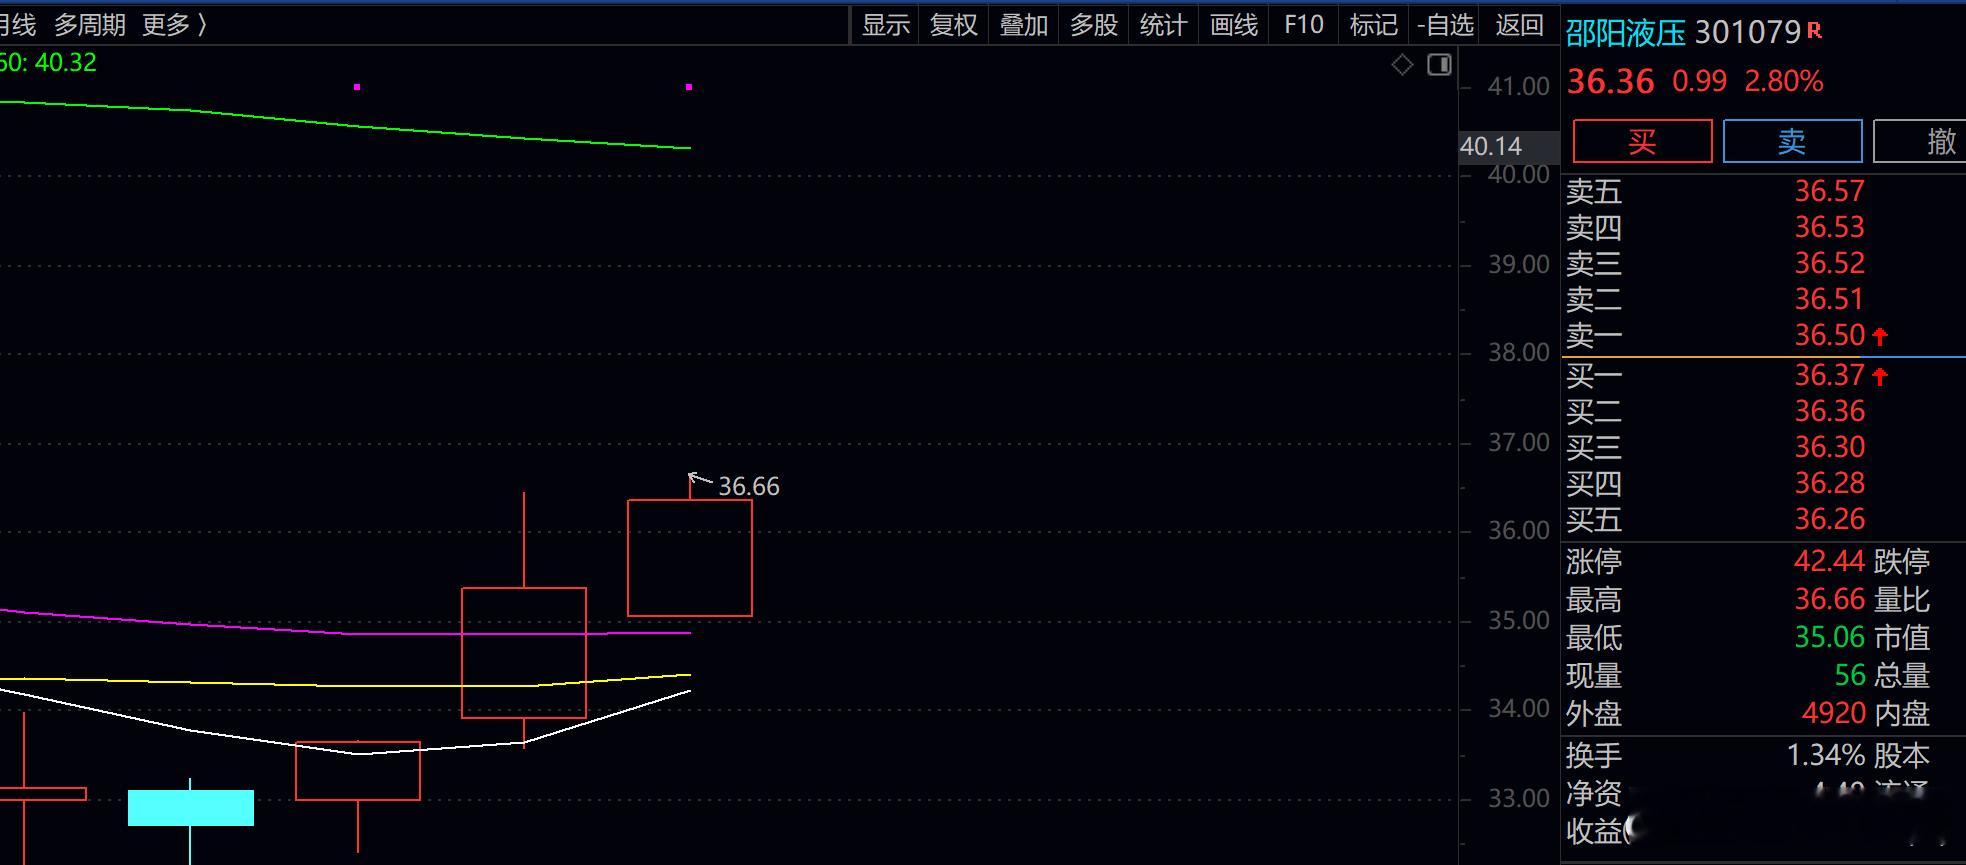
Task: Remove stock via -自选 button
Action: 1446,25
